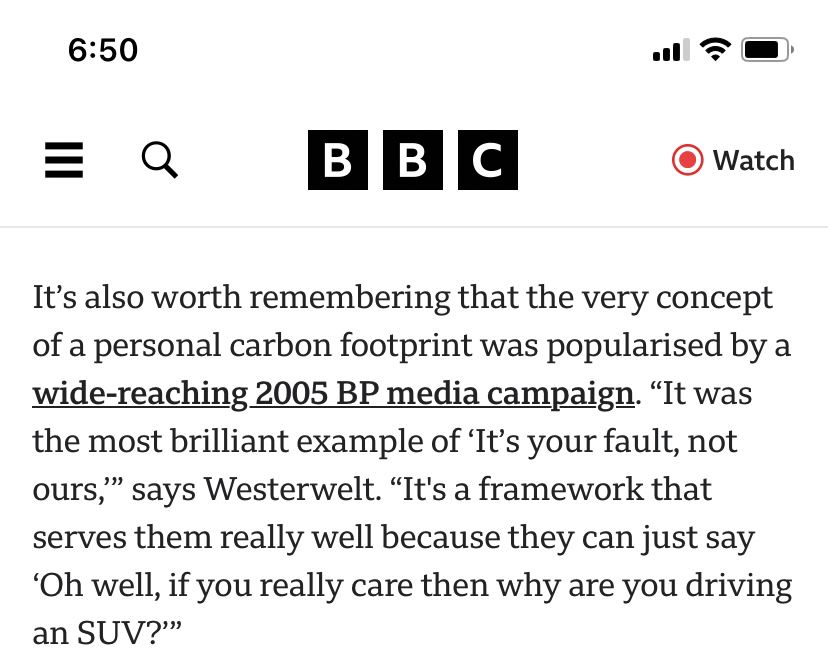Tap the first B block of the BBC logo
The image size is (828, 663).
pyautogui.click(x=338, y=160)
